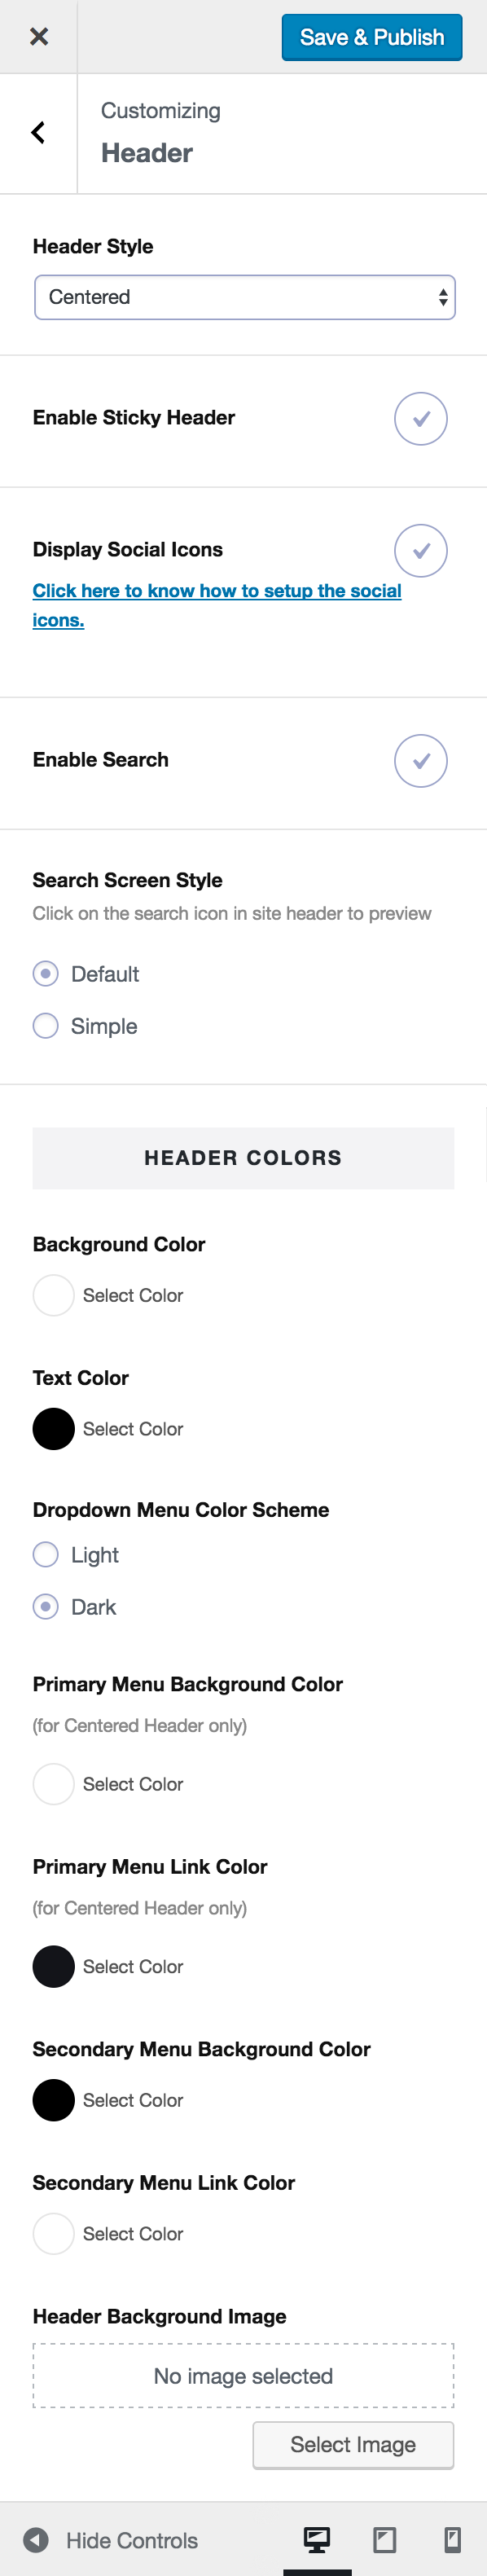Open the social icons setup link

[x=216, y=601]
